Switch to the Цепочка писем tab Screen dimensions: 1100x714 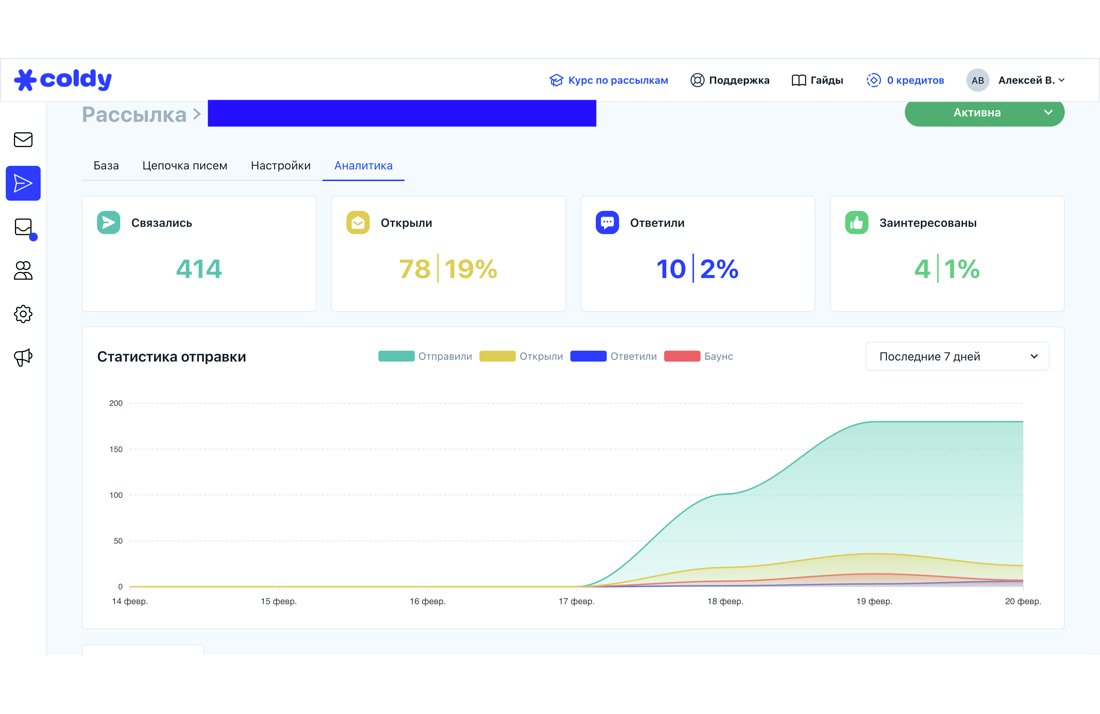coord(185,166)
